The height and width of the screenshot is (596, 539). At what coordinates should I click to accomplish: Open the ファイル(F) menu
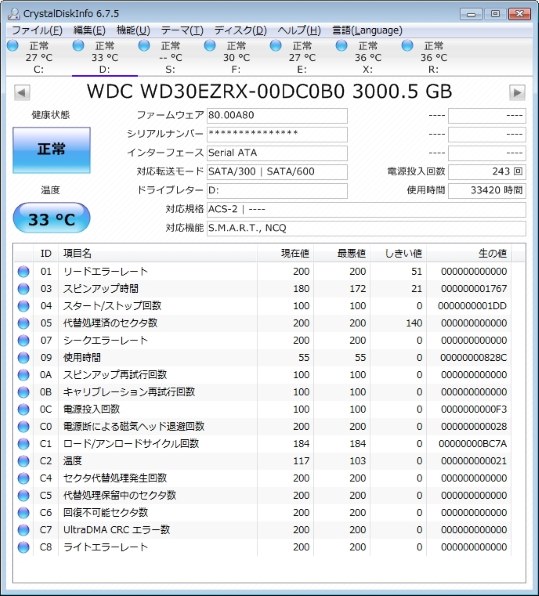pyautogui.click(x=37, y=30)
